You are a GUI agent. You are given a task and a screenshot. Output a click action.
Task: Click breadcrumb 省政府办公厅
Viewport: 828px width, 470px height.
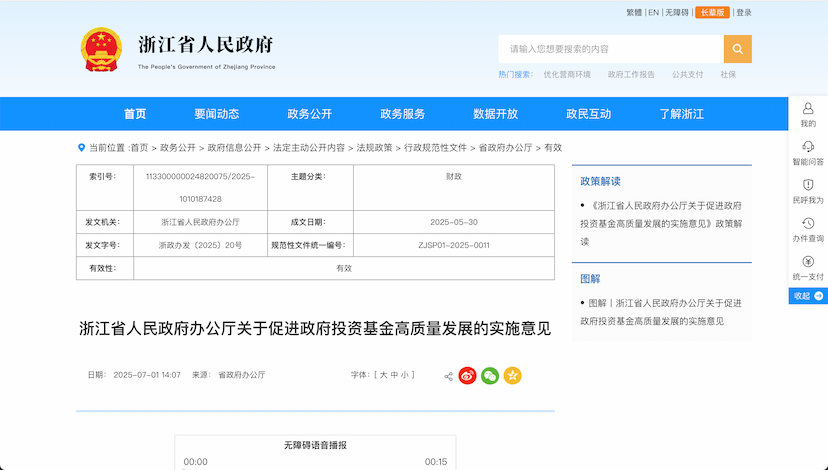[505, 148]
